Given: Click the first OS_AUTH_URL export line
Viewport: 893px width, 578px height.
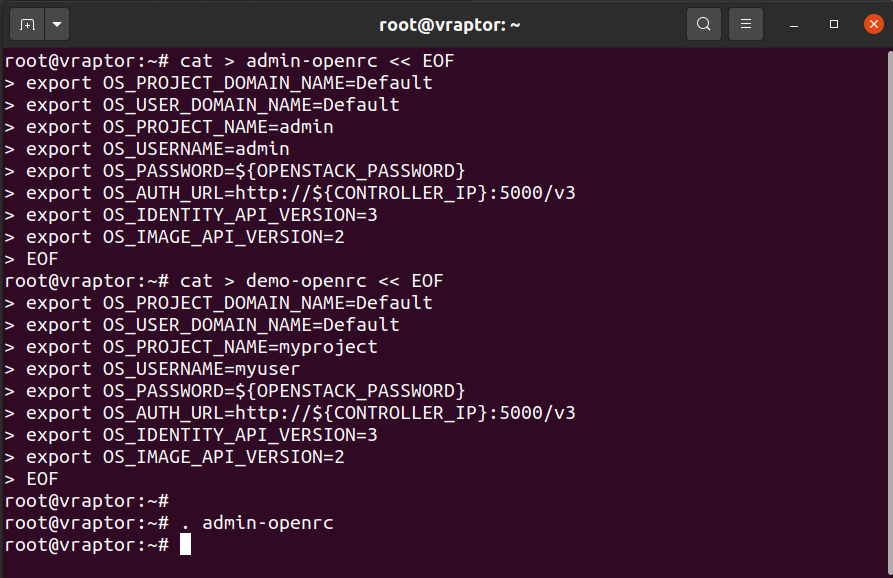Looking at the screenshot, I should (x=290, y=193).
